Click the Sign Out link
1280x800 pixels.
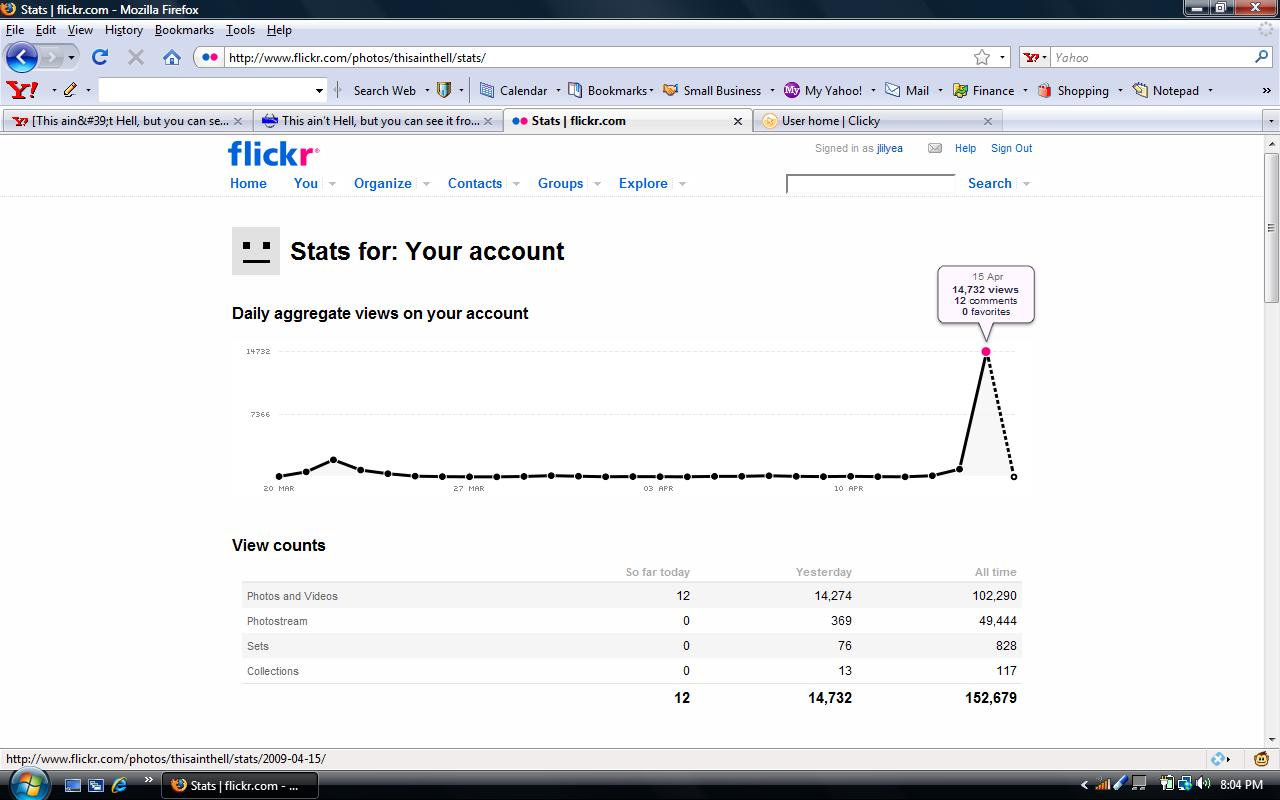[x=1011, y=148]
